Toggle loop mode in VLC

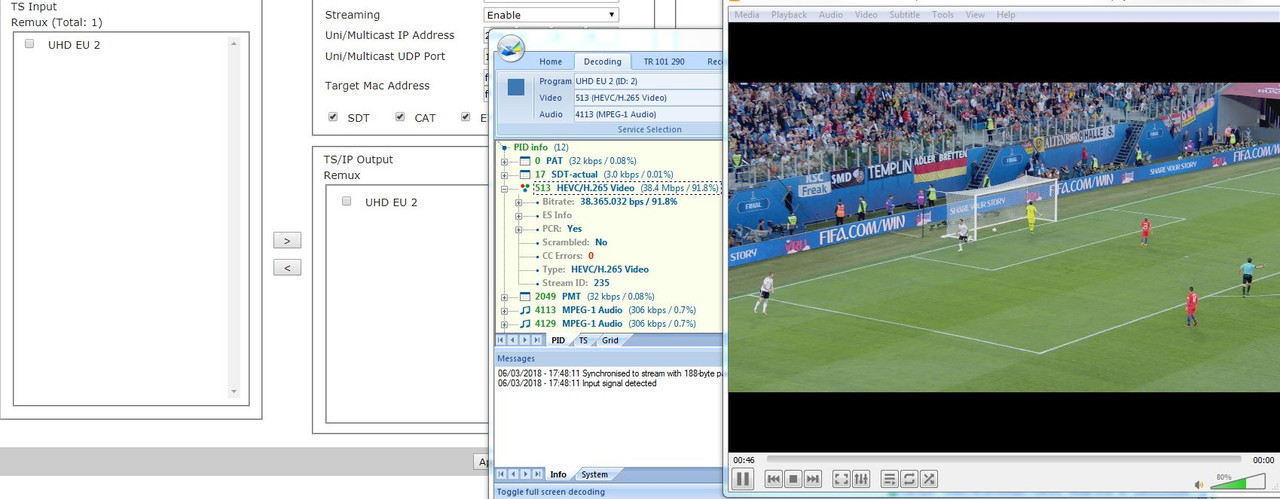pyautogui.click(x=909, y=479)
